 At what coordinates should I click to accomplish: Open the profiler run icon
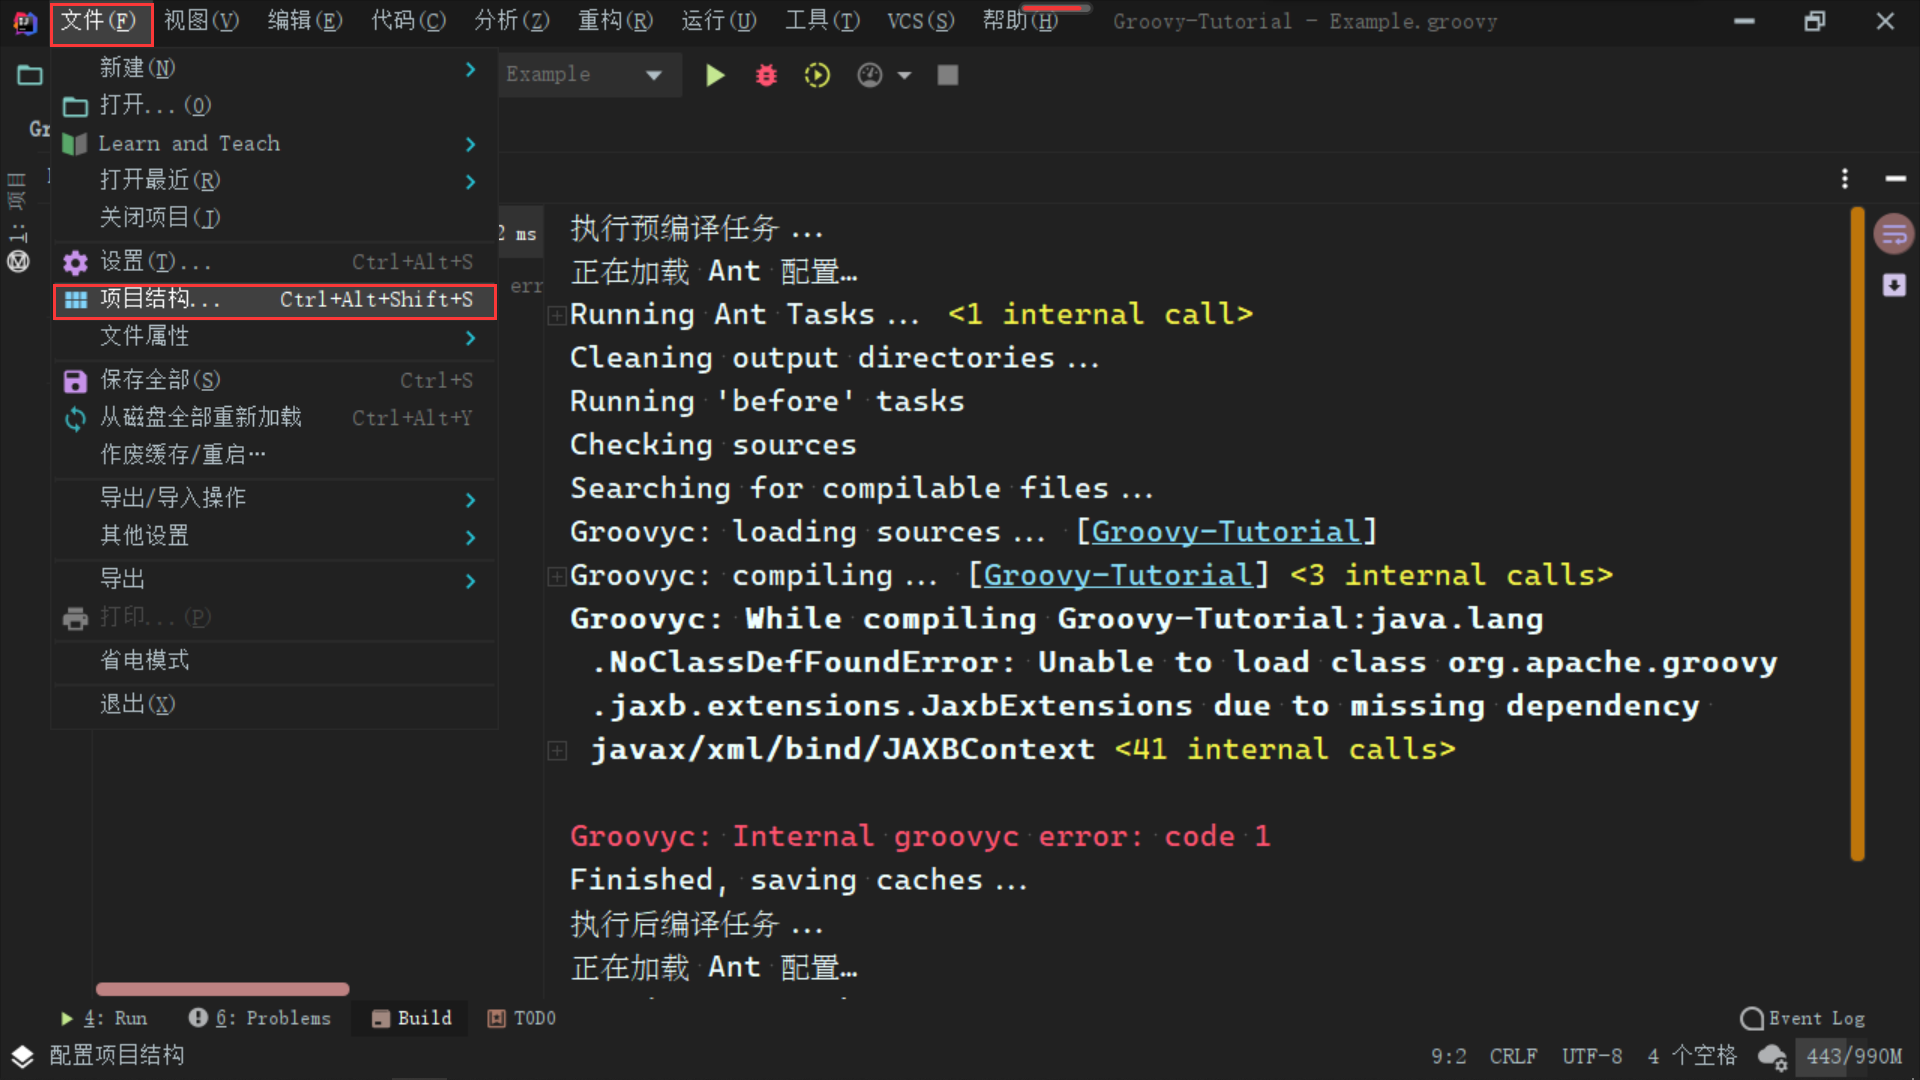click(x=870, y=75)
